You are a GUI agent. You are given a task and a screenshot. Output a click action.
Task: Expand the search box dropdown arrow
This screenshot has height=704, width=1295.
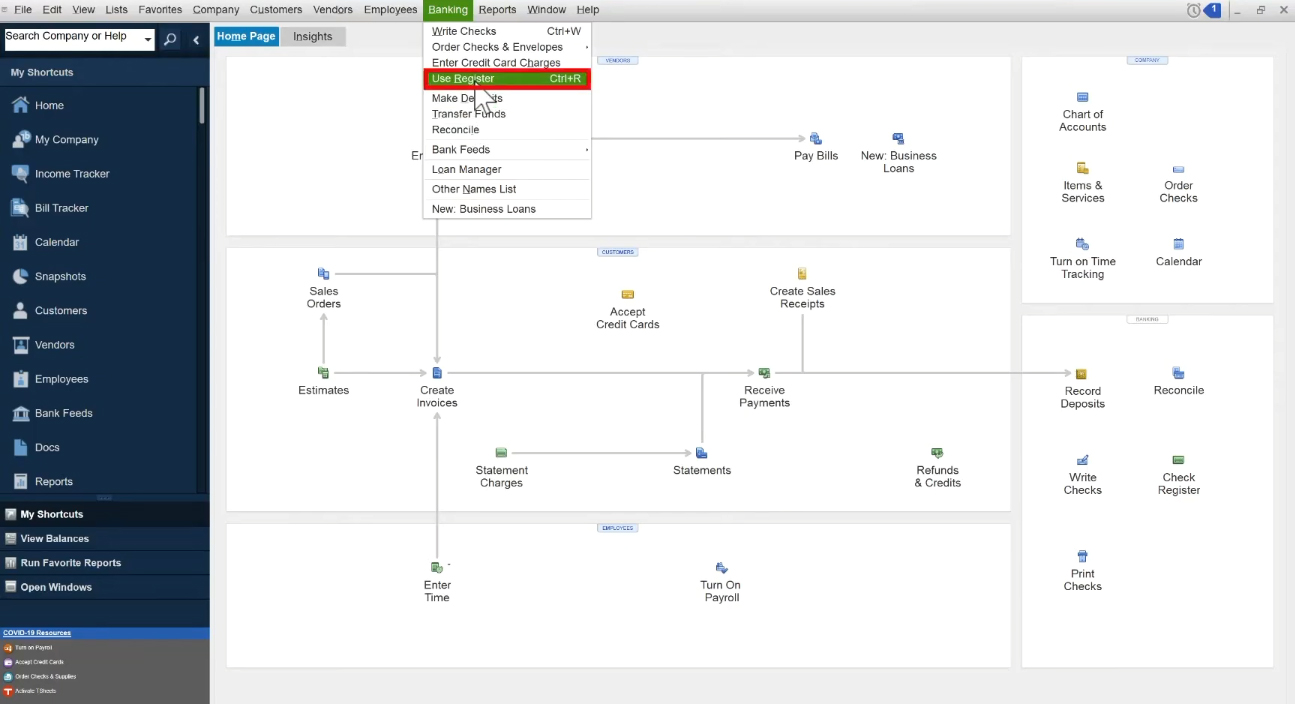click(148, 40)
